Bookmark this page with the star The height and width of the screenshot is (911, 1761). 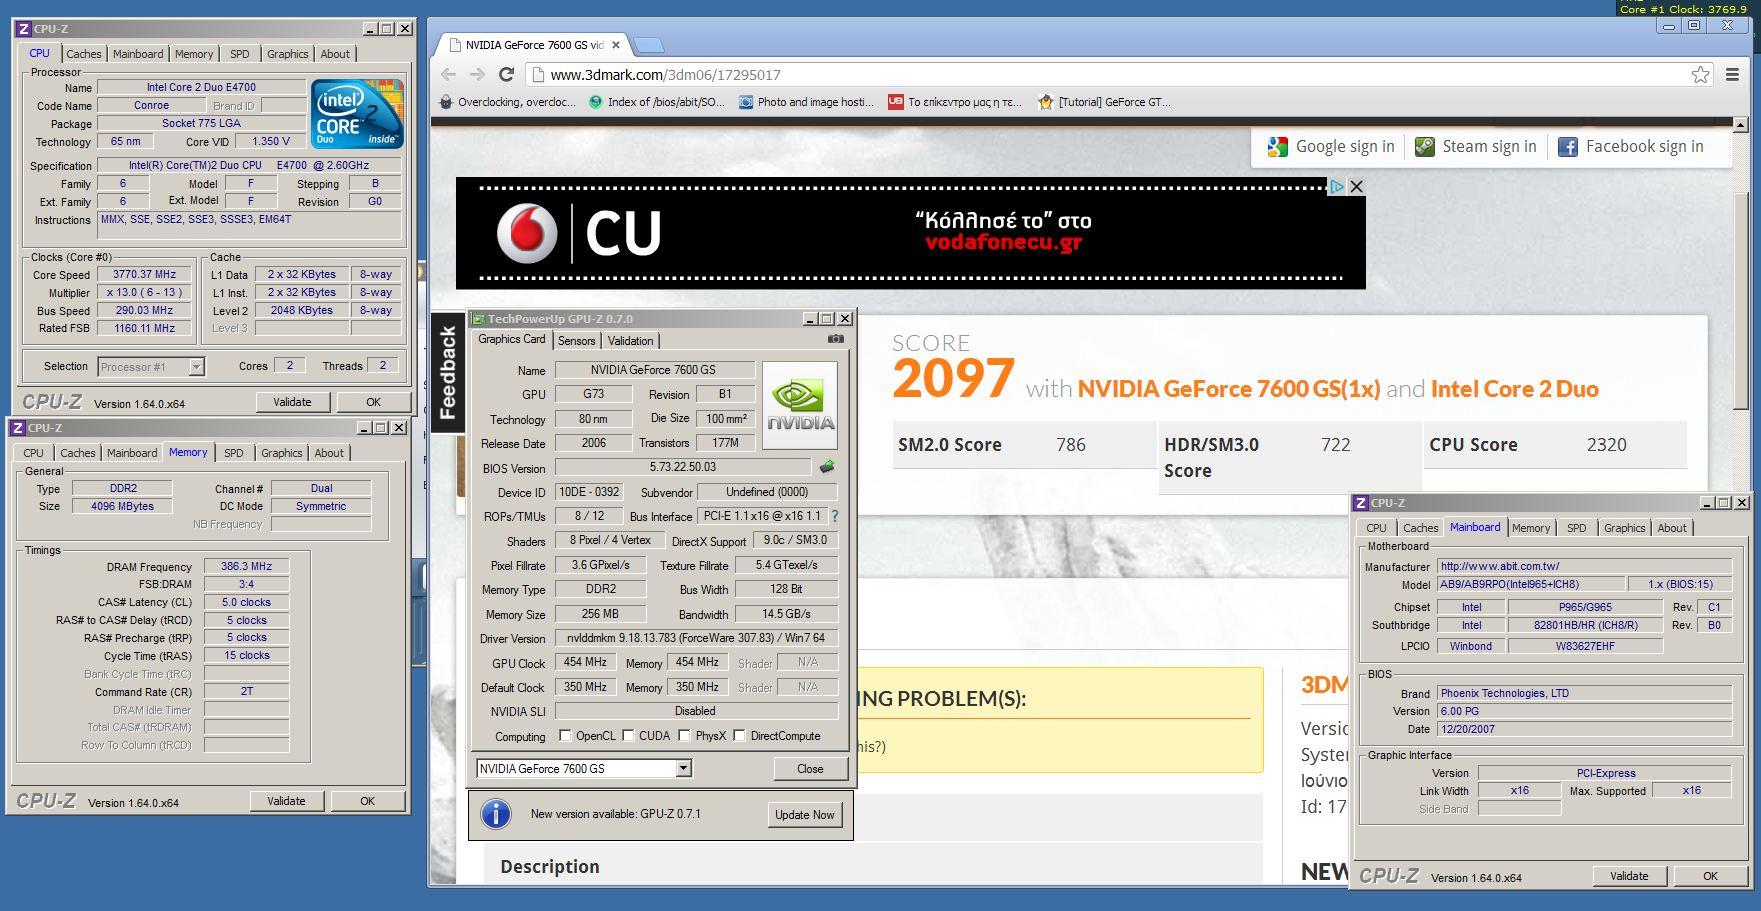pyautogui.click(x=1700, y=75)
